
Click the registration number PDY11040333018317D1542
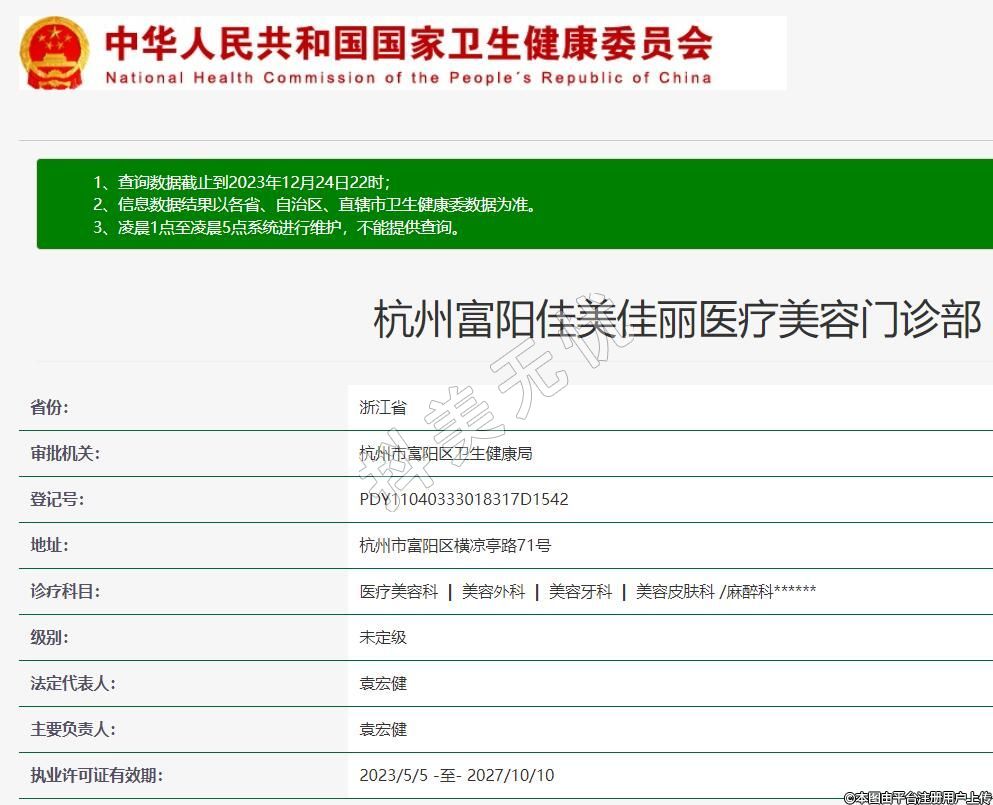pyautogui.click(x=463, y=499)
